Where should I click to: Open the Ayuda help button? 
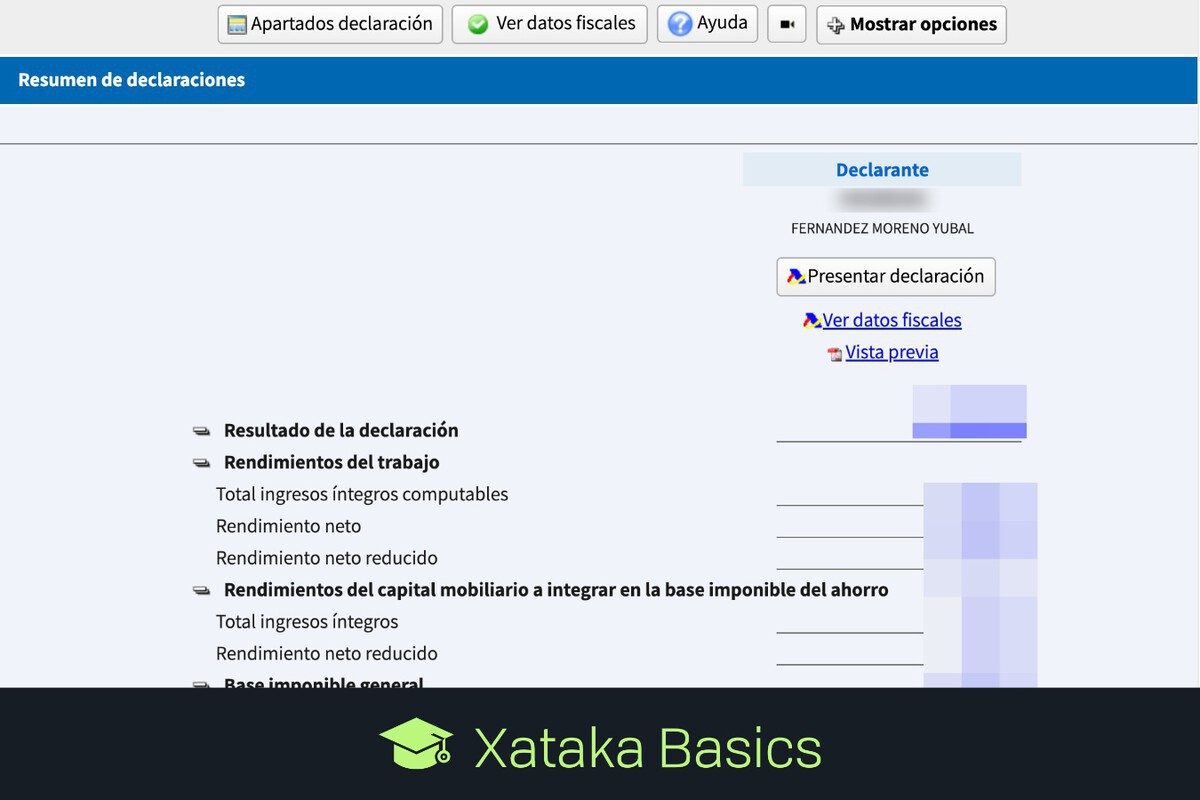(707, 24)
